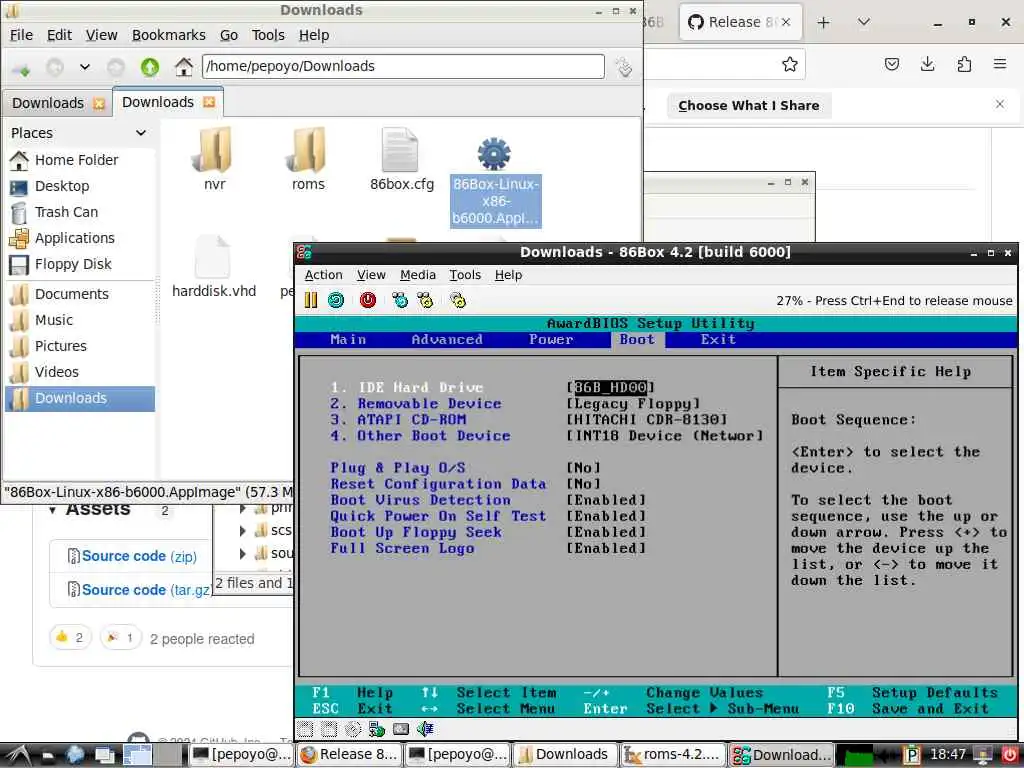Click the teal hard reset icon in 86Box
This screenshot has width=1024, height=768.
click(x=336, y=300)
